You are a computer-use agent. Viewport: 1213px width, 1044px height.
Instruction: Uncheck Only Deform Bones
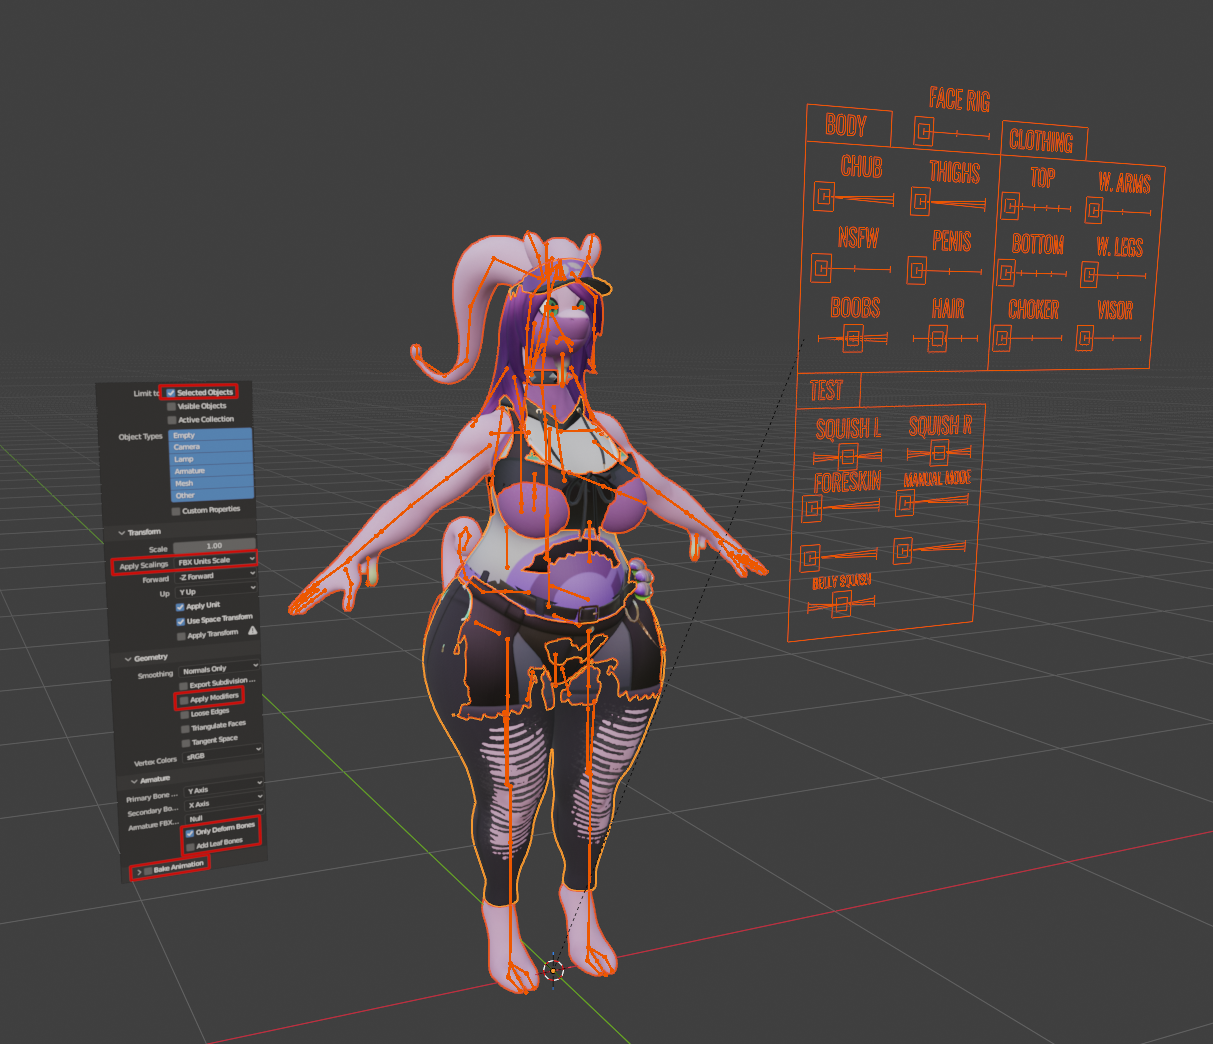point(189,833)
